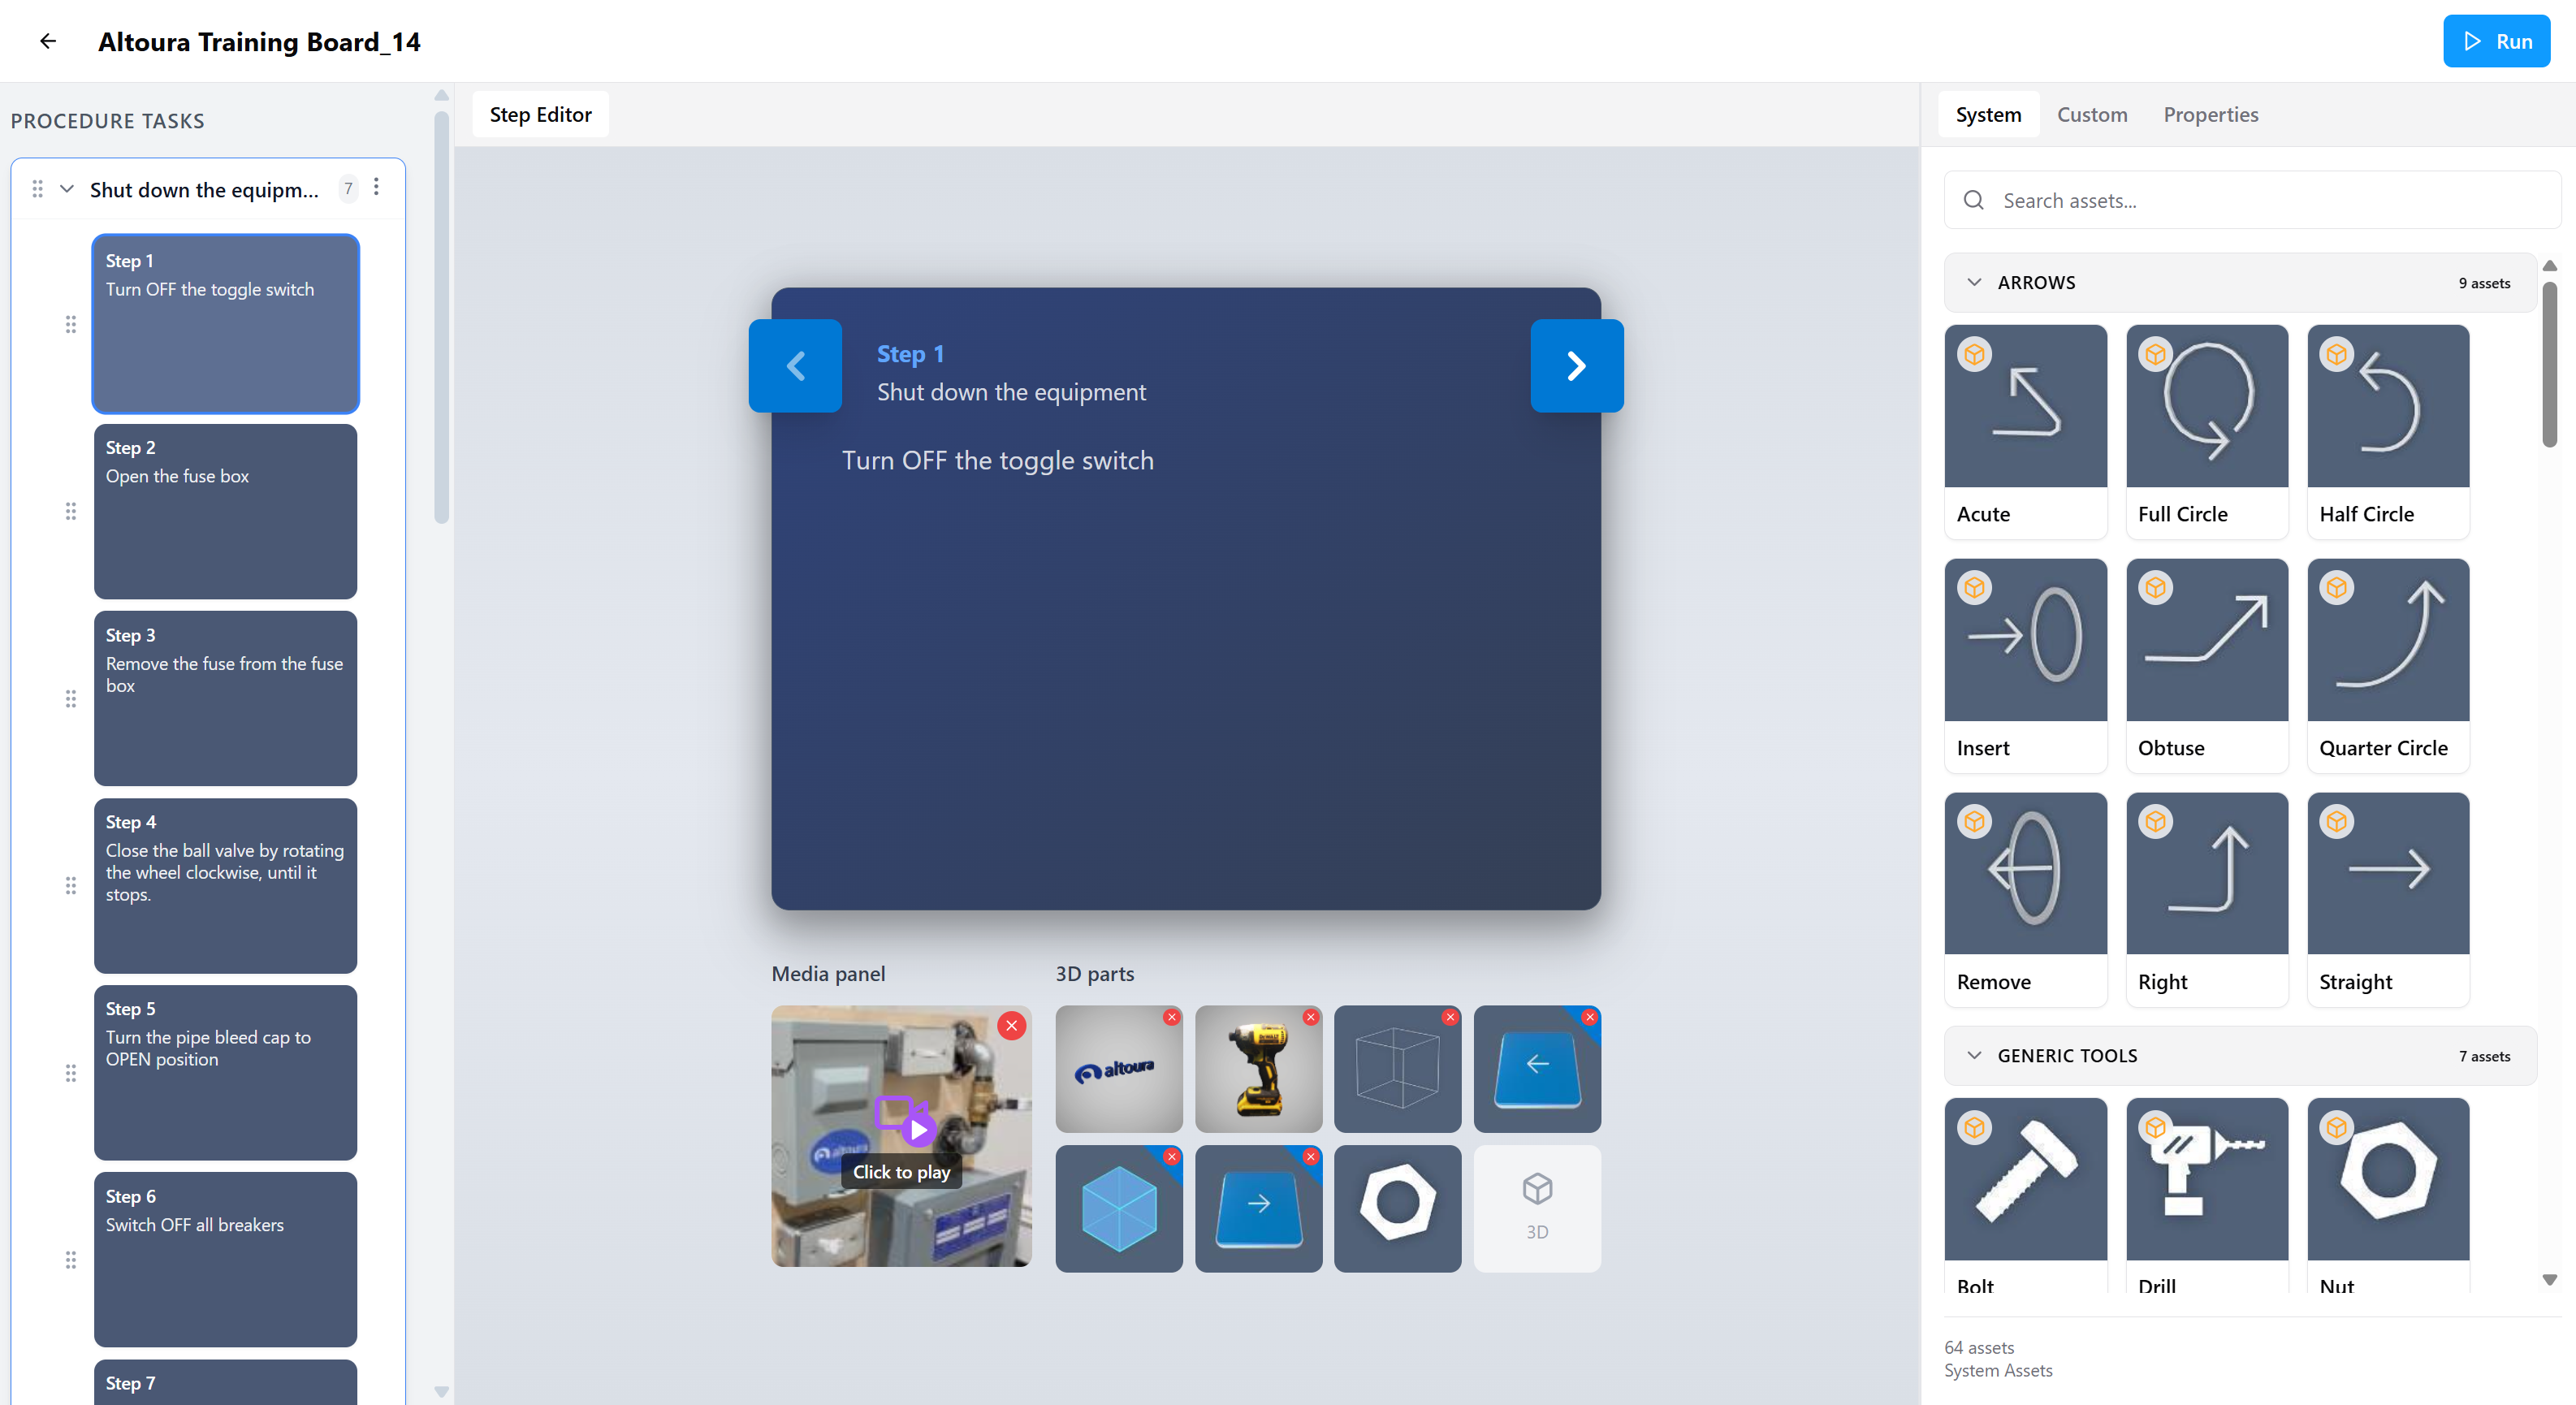Screen dimensions: 2576x1405
Task: Remove the blue cube 3D part
Action: tap(1171, 1156)
